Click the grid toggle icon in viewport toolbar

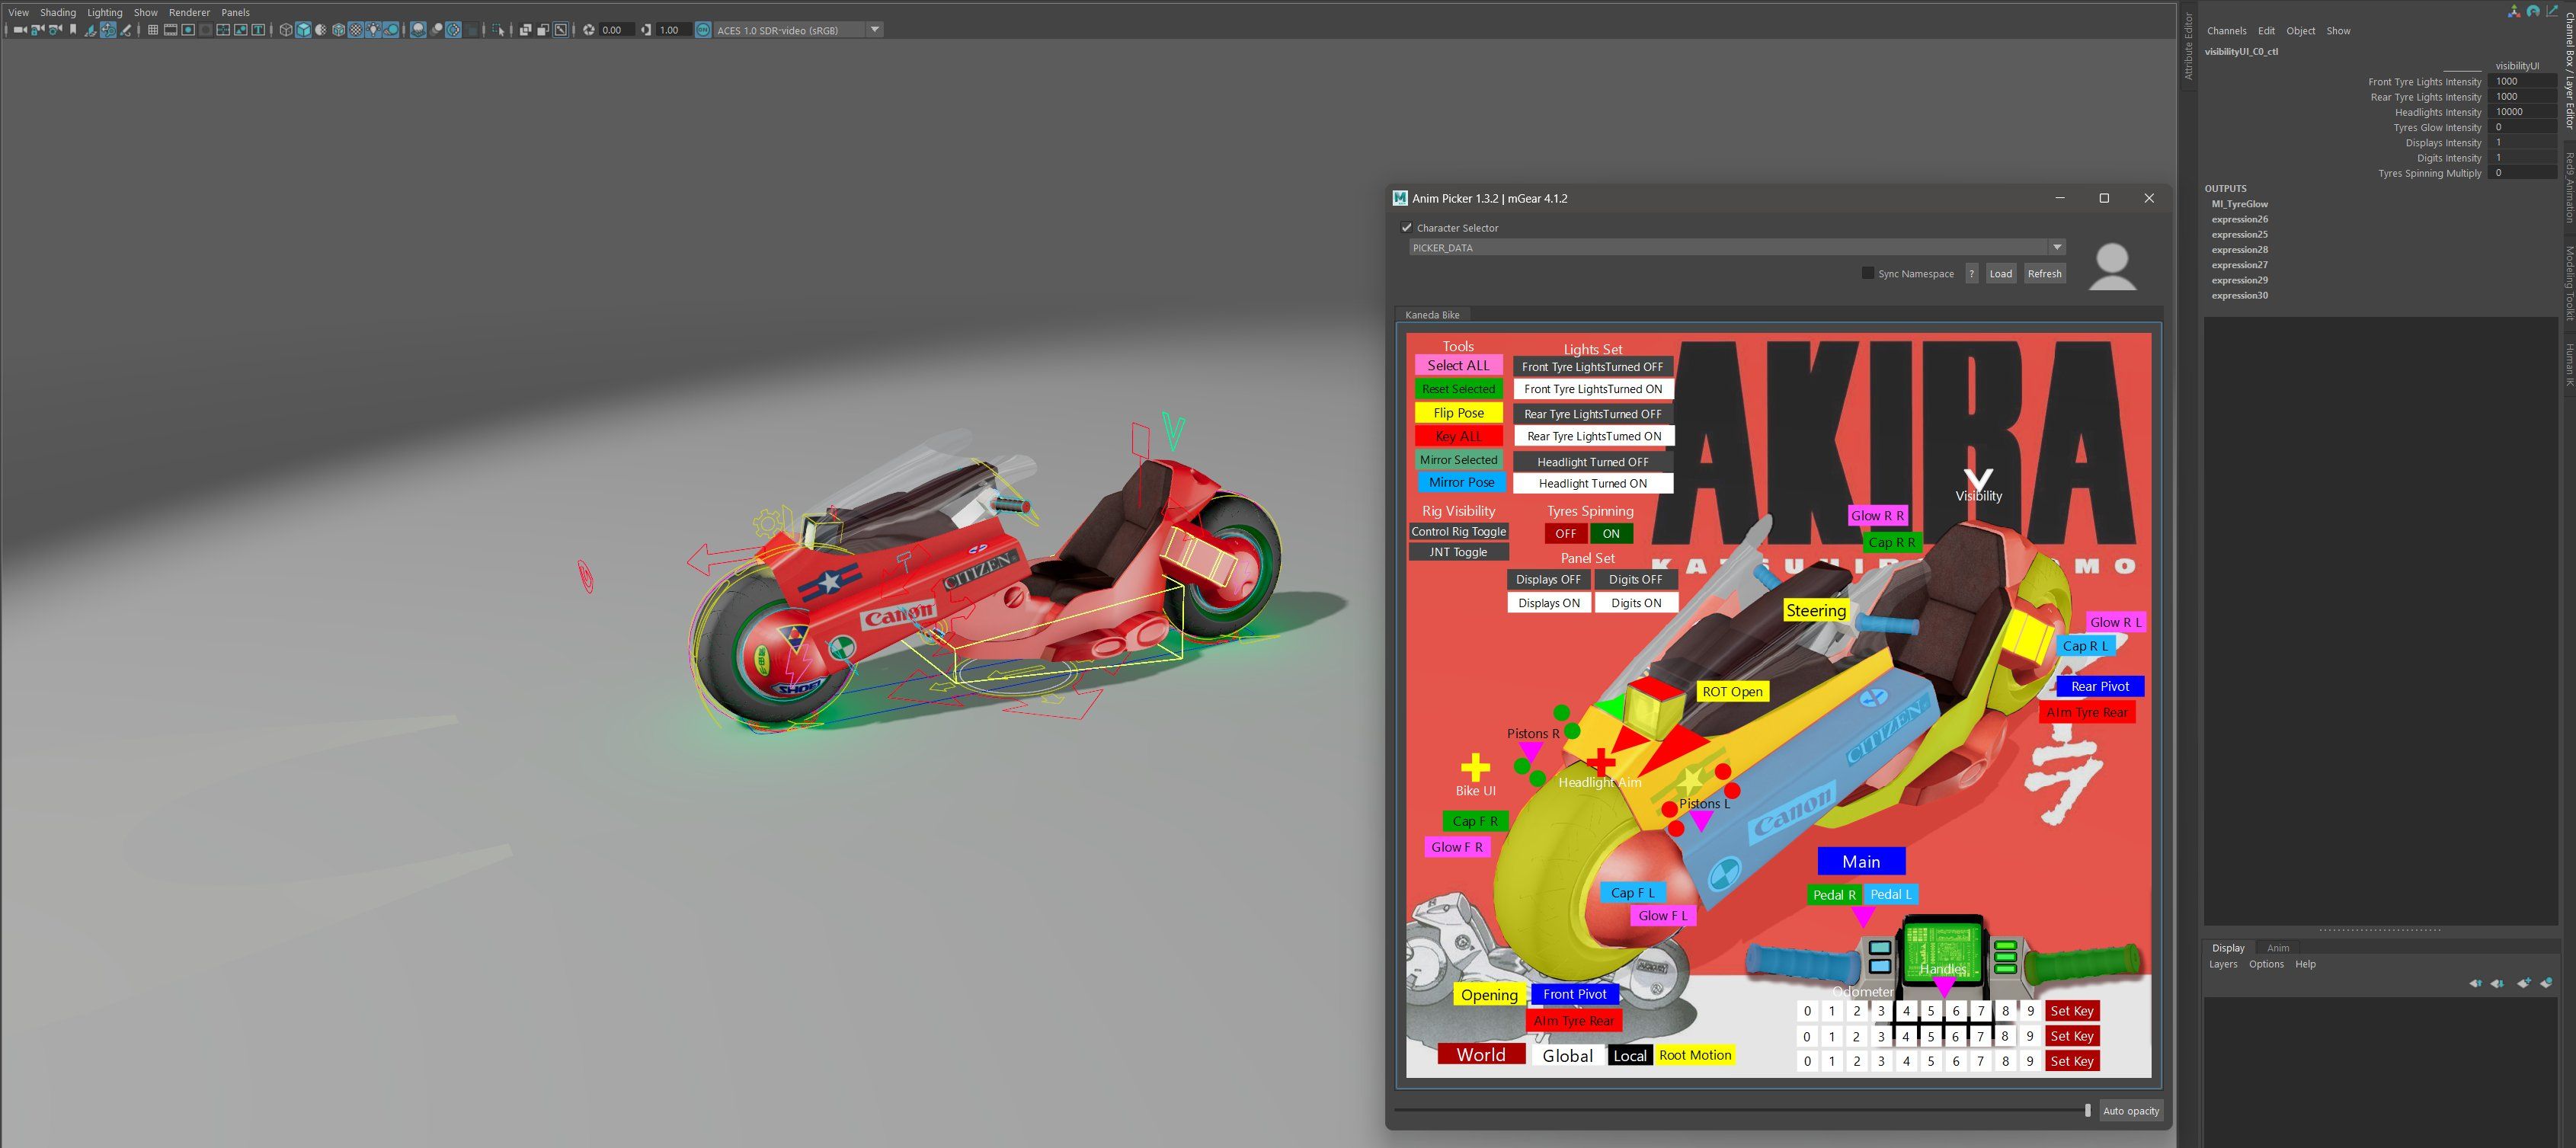tap(153, 30)
